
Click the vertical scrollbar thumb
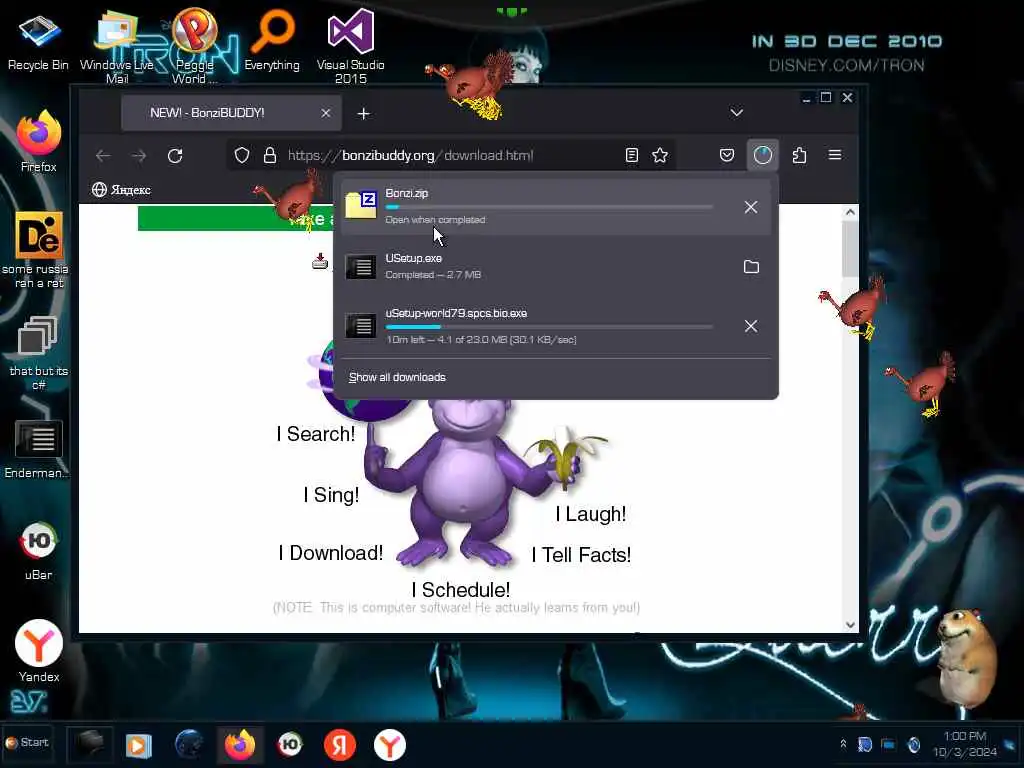[850, 249]
